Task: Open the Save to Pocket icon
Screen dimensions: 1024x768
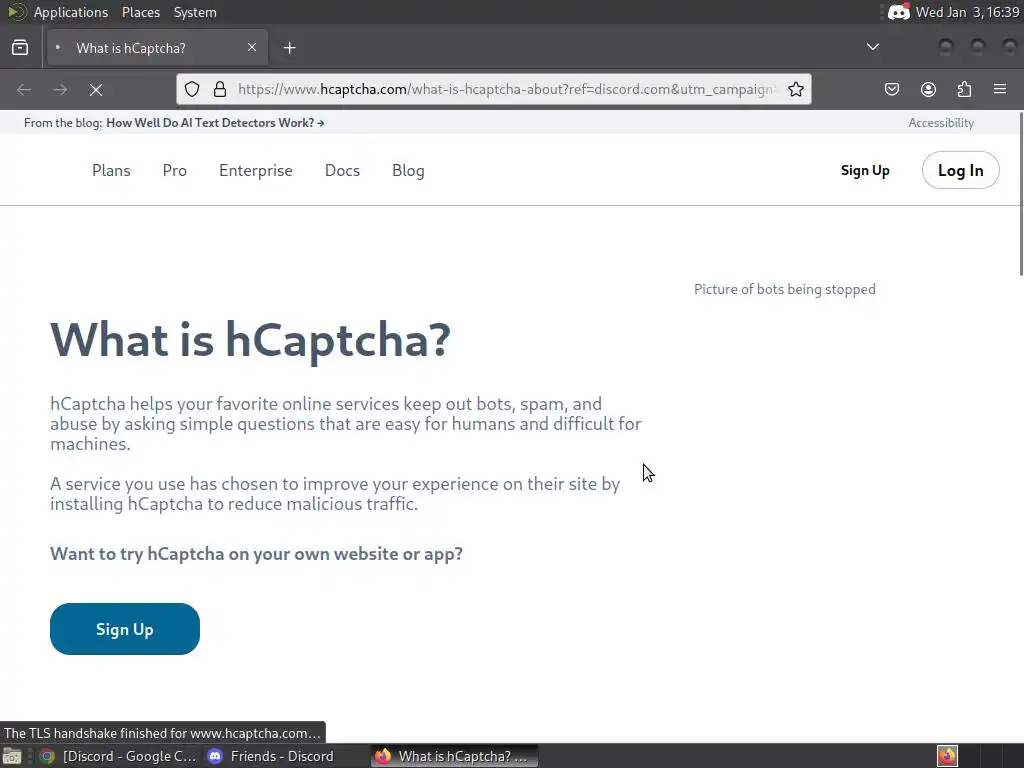Action: [x=892, y=89]
